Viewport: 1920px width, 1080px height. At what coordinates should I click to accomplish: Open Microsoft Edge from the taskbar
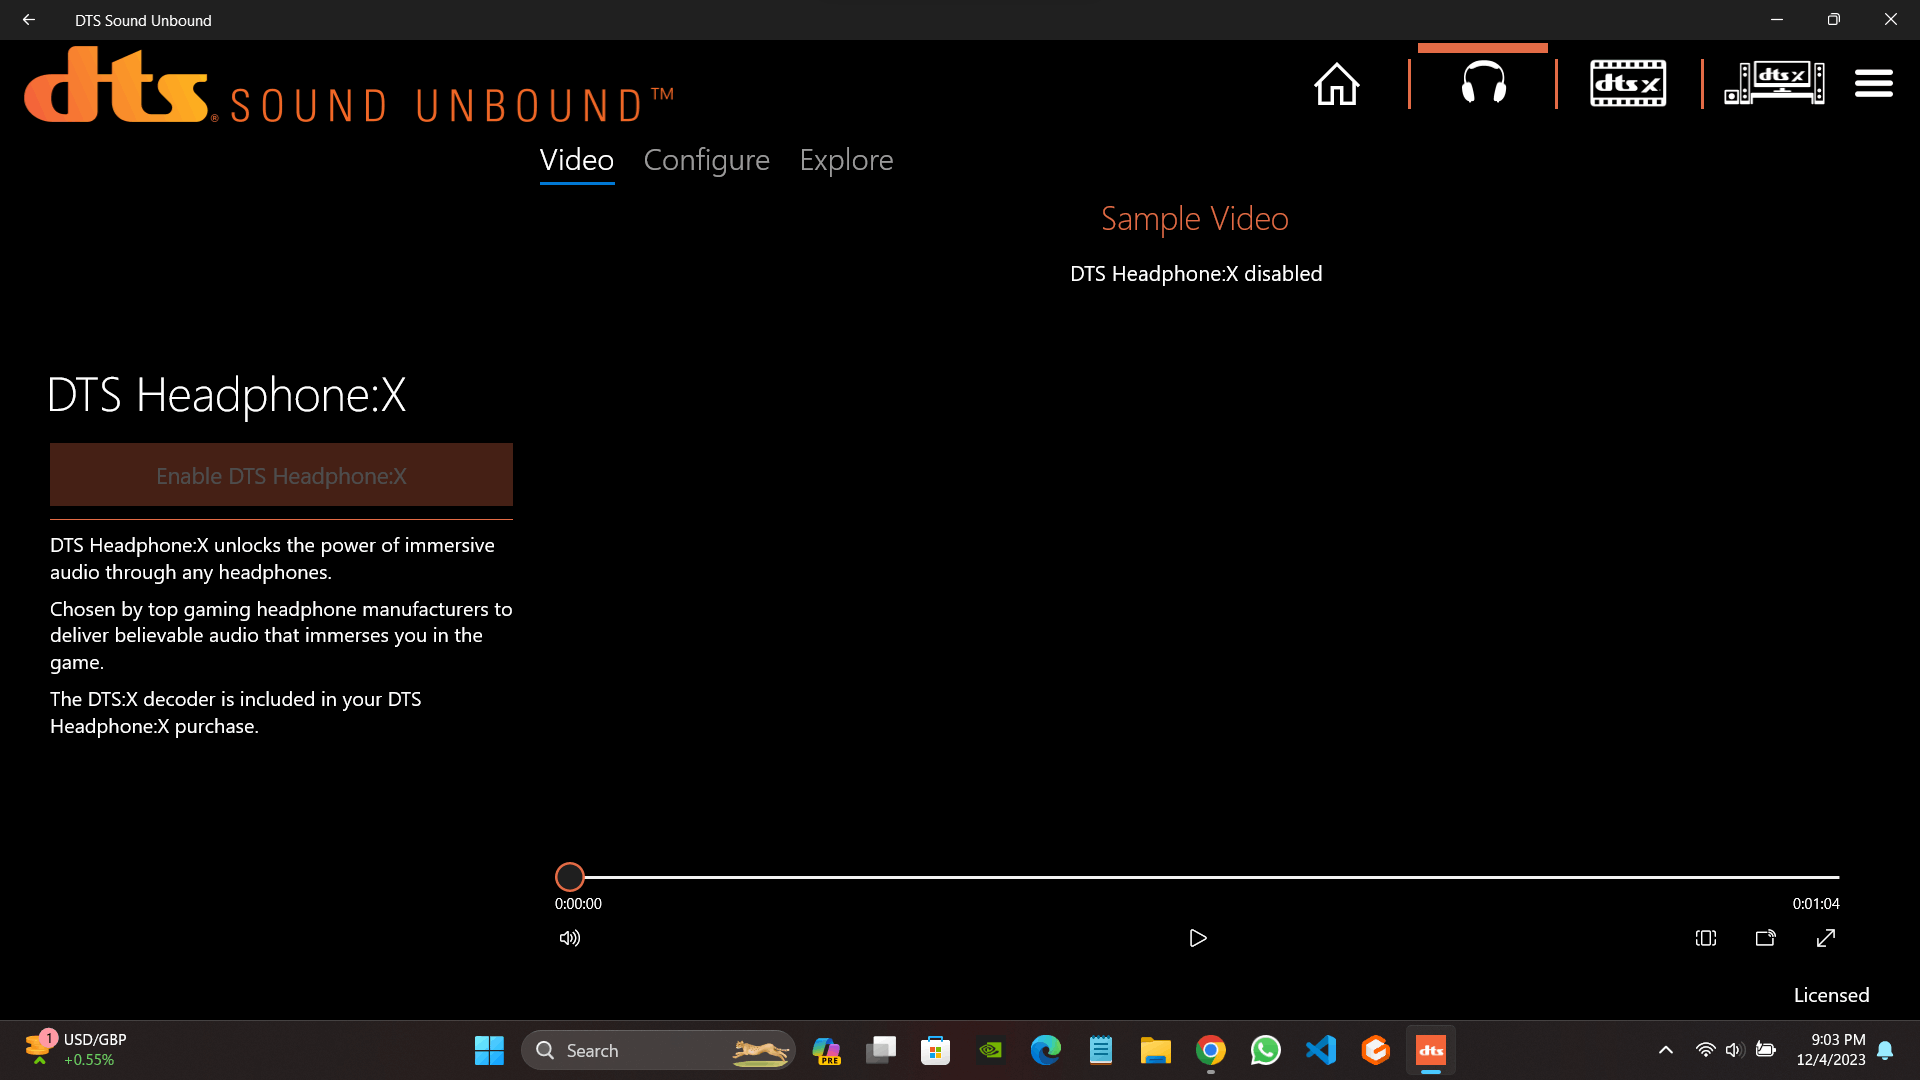(x=1045, y=1050)
